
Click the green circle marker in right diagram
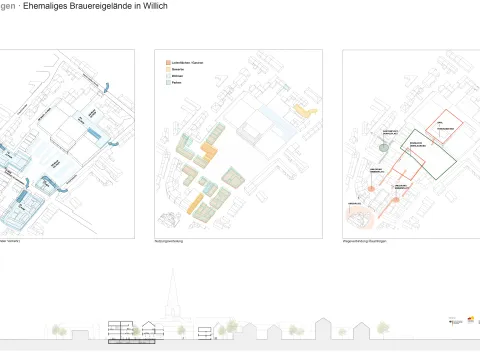coord(384,148)
